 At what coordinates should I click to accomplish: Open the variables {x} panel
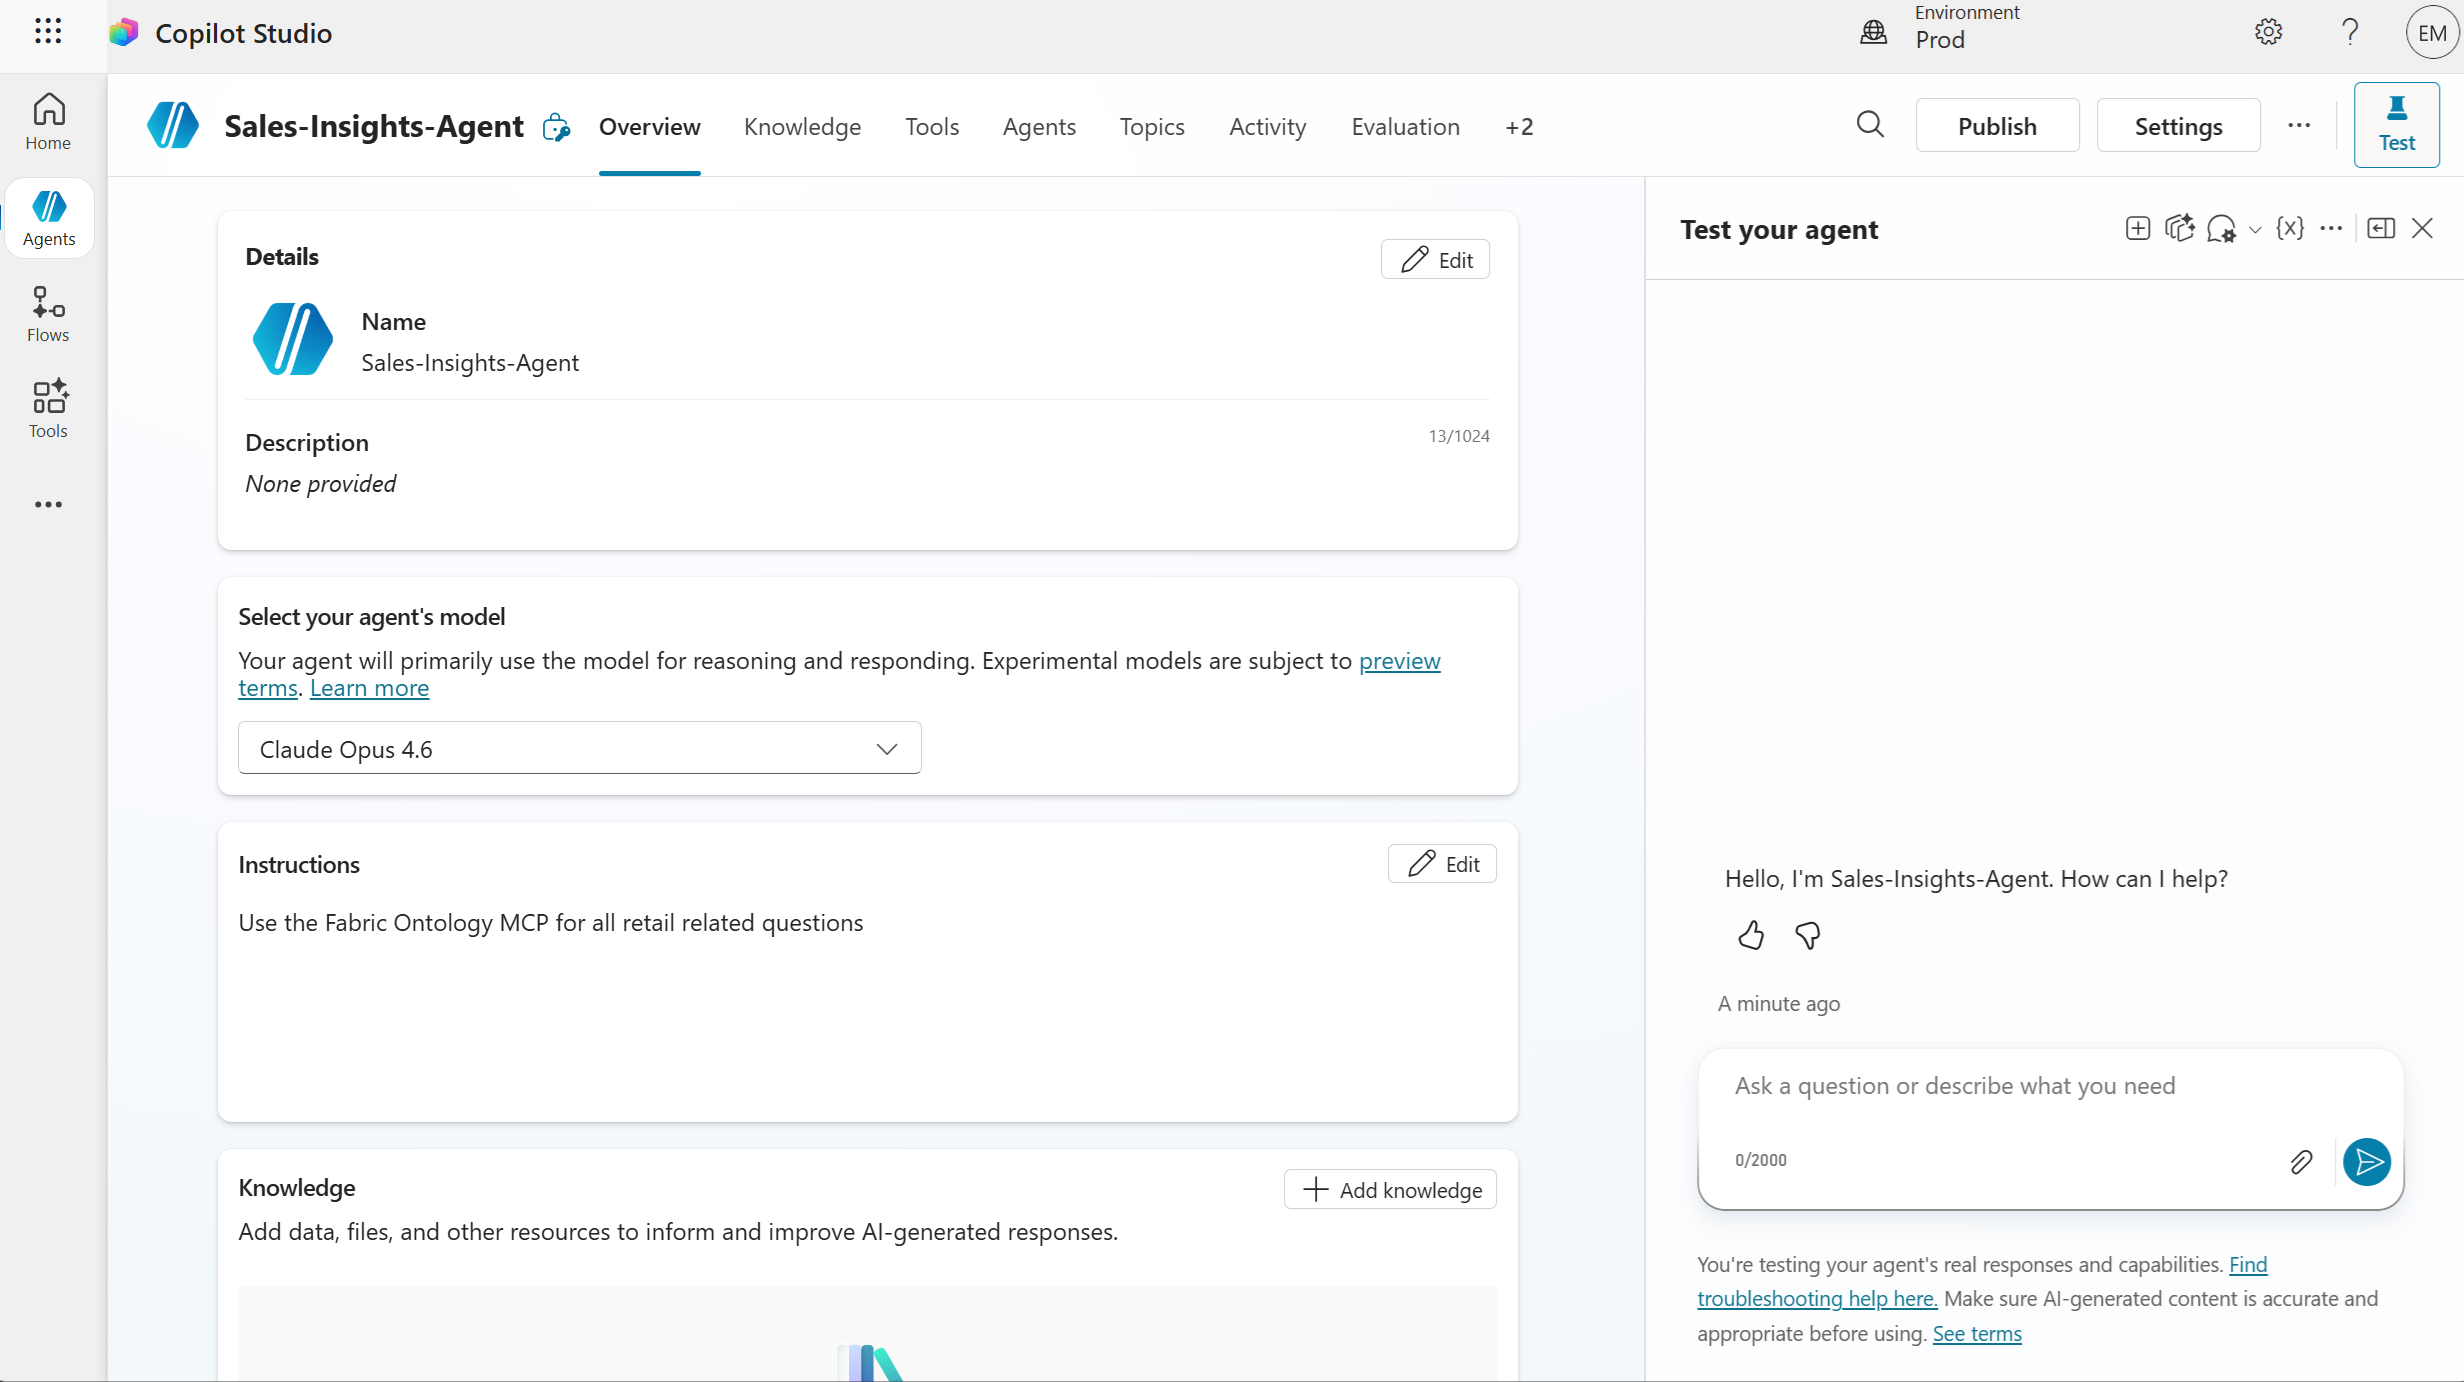click(2290, 228)
